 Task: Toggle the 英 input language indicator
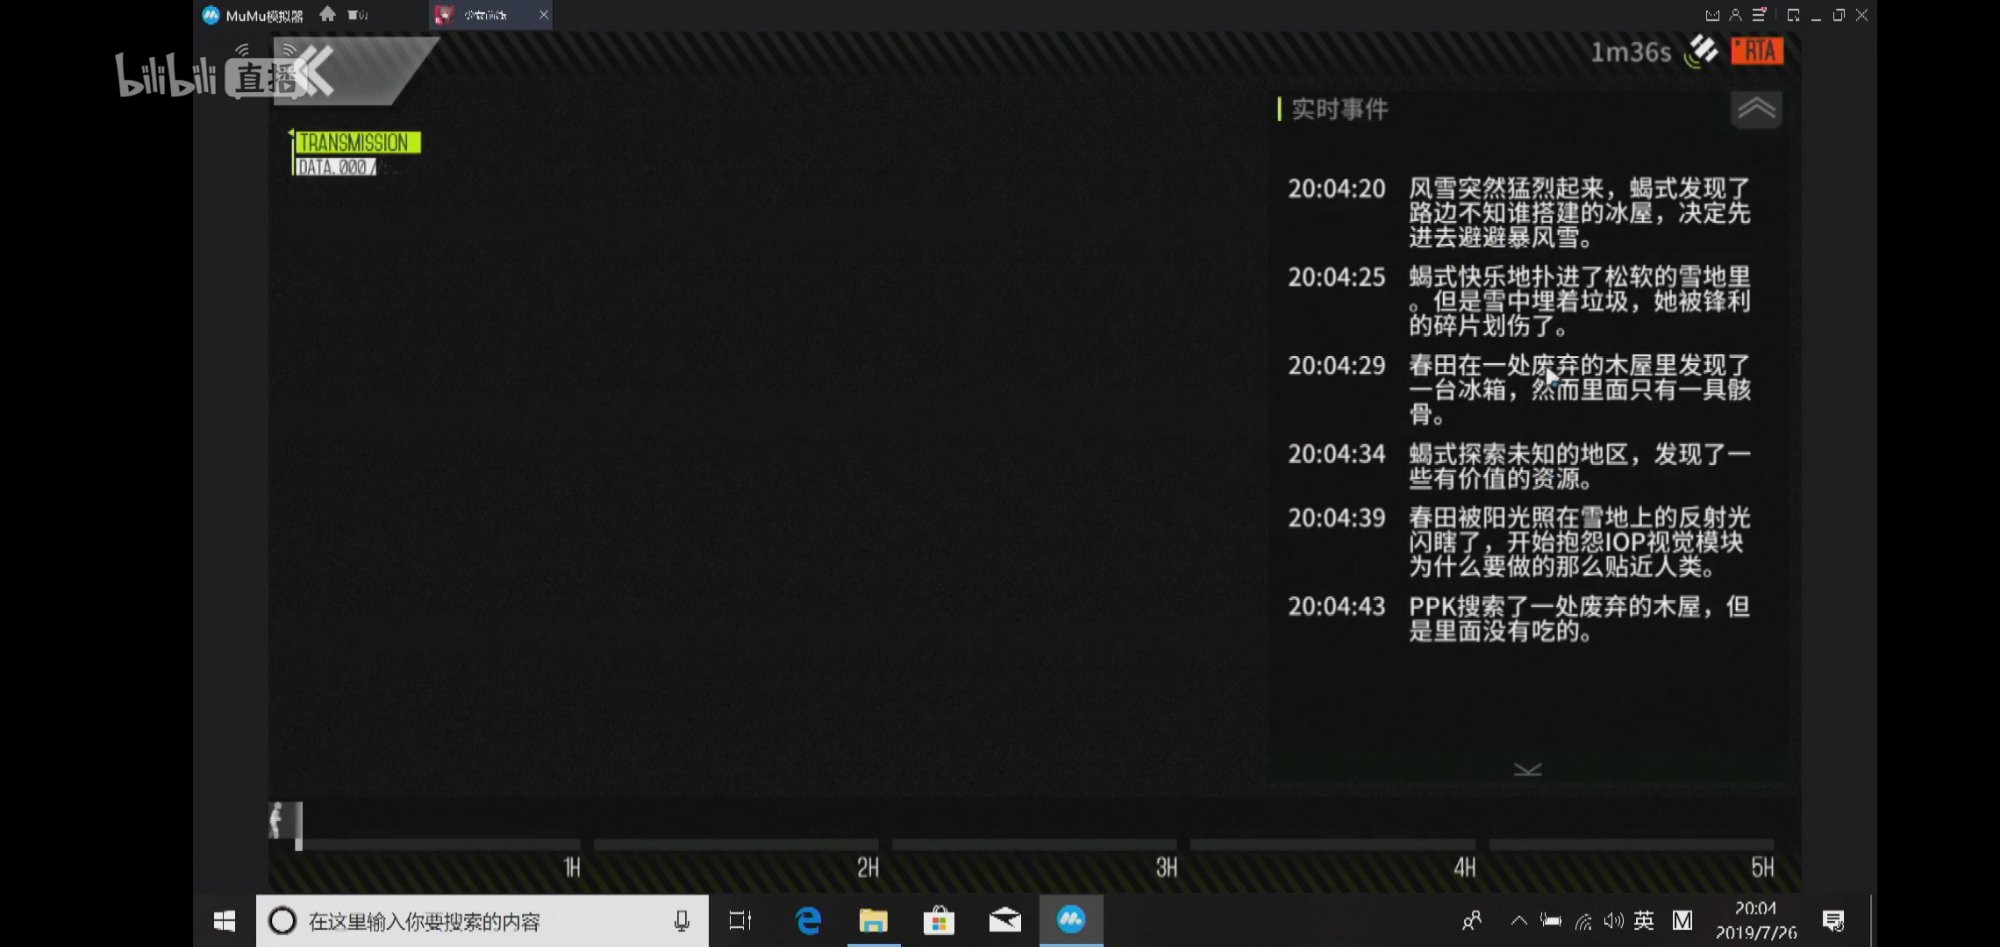pyautogui.click(x=1644, y=921)
